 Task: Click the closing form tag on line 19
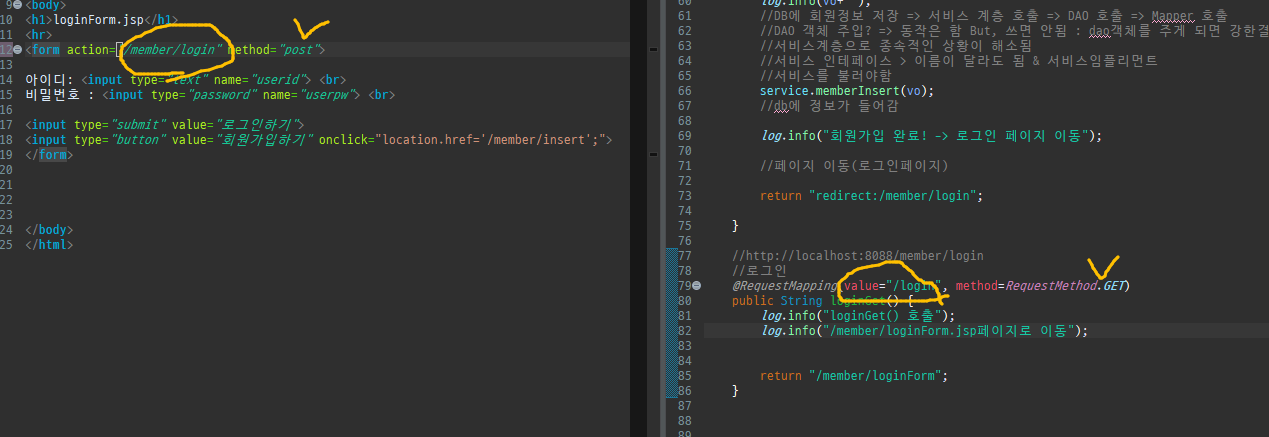pos(49,155)
